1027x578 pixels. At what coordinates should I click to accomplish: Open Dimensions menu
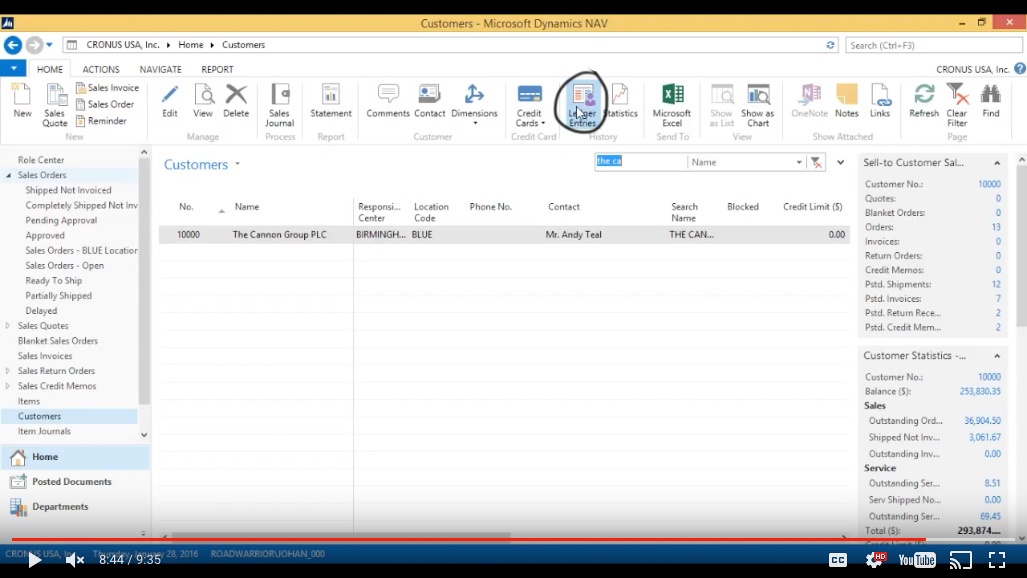coord(474,105)
